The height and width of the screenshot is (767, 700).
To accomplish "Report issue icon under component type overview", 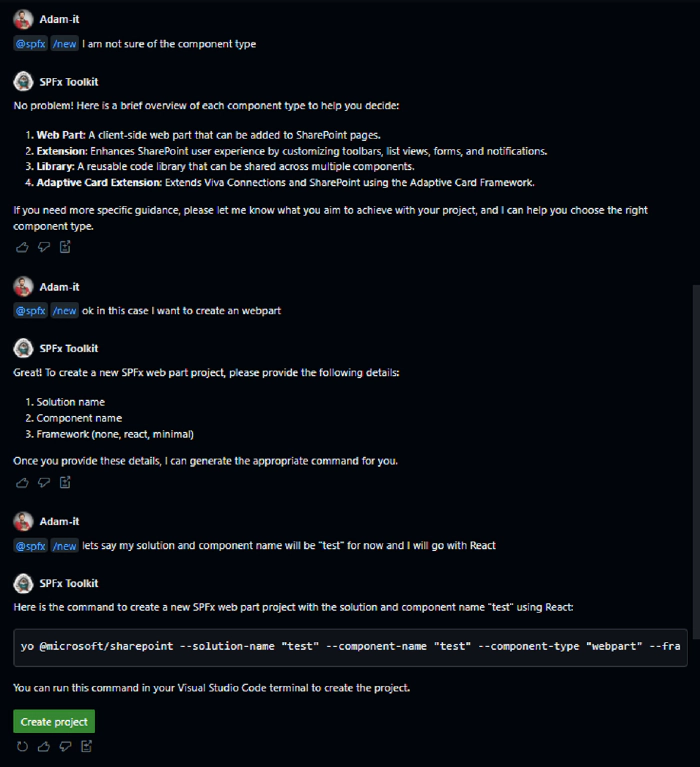I will [x=65, y=247].
